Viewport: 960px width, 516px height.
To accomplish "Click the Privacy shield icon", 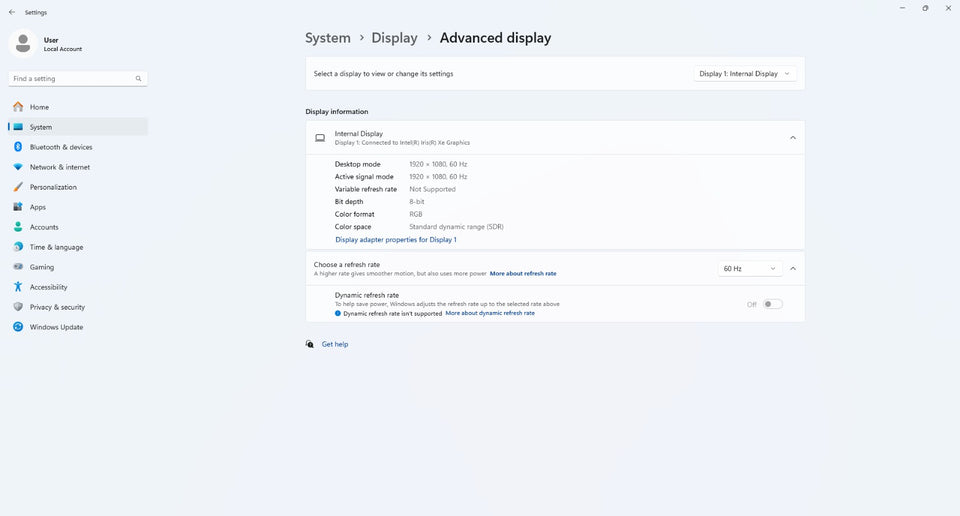I will [x=18, y=307].
